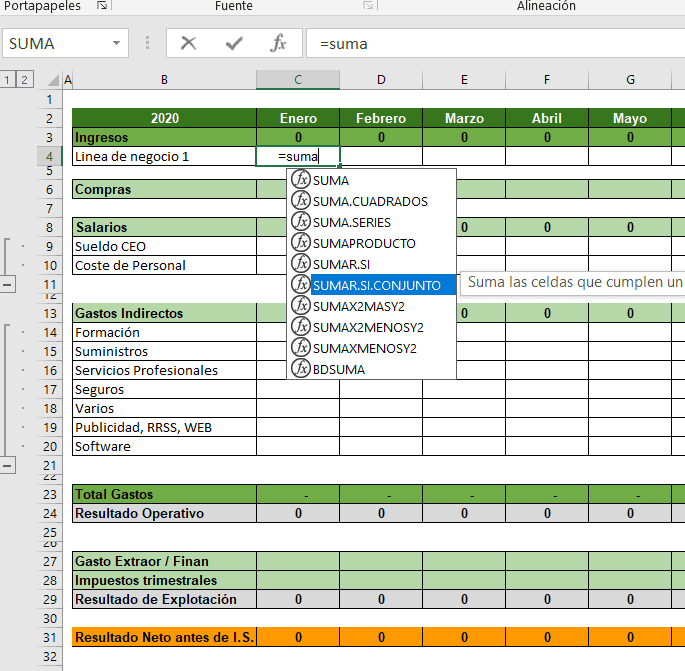Select the Servicios Profesionales cell
The height and width of the screenshot is (671, 685).
[x=164, y=370]
